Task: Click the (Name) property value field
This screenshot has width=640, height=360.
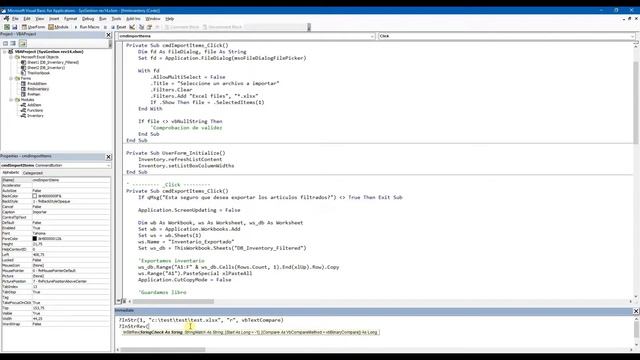Action: pos(71,180)
